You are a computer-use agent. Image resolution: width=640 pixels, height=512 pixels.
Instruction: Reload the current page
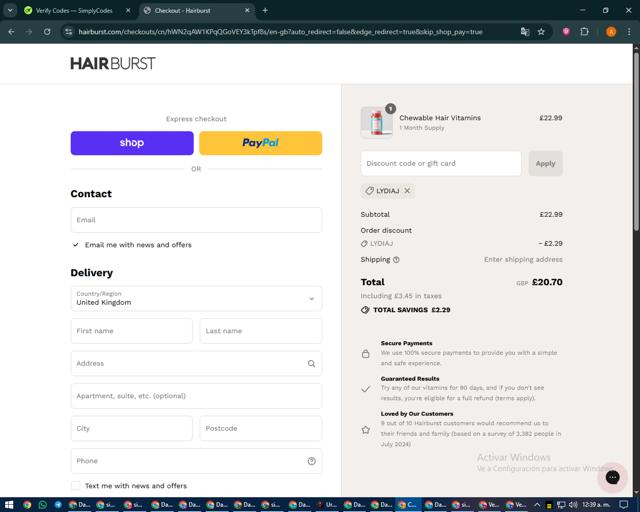(47, 32)
